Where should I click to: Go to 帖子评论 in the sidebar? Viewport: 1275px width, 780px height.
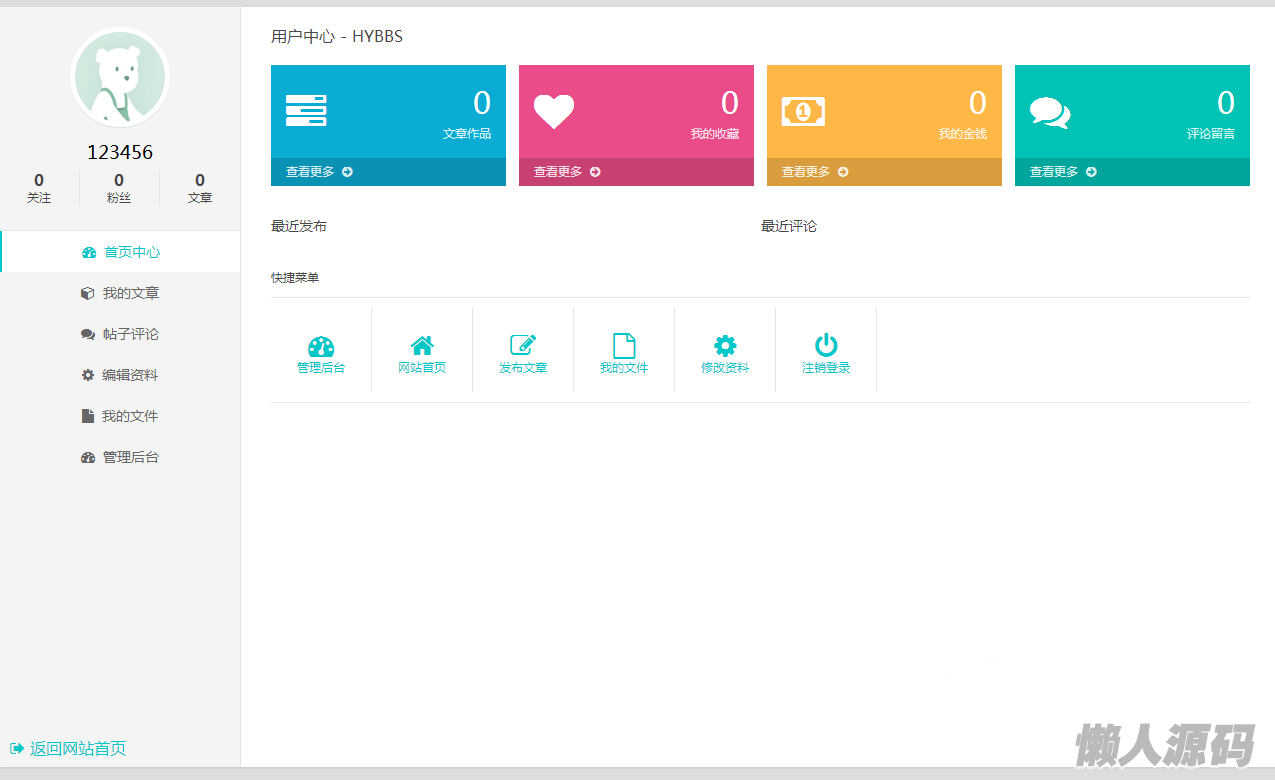point(121,334)
